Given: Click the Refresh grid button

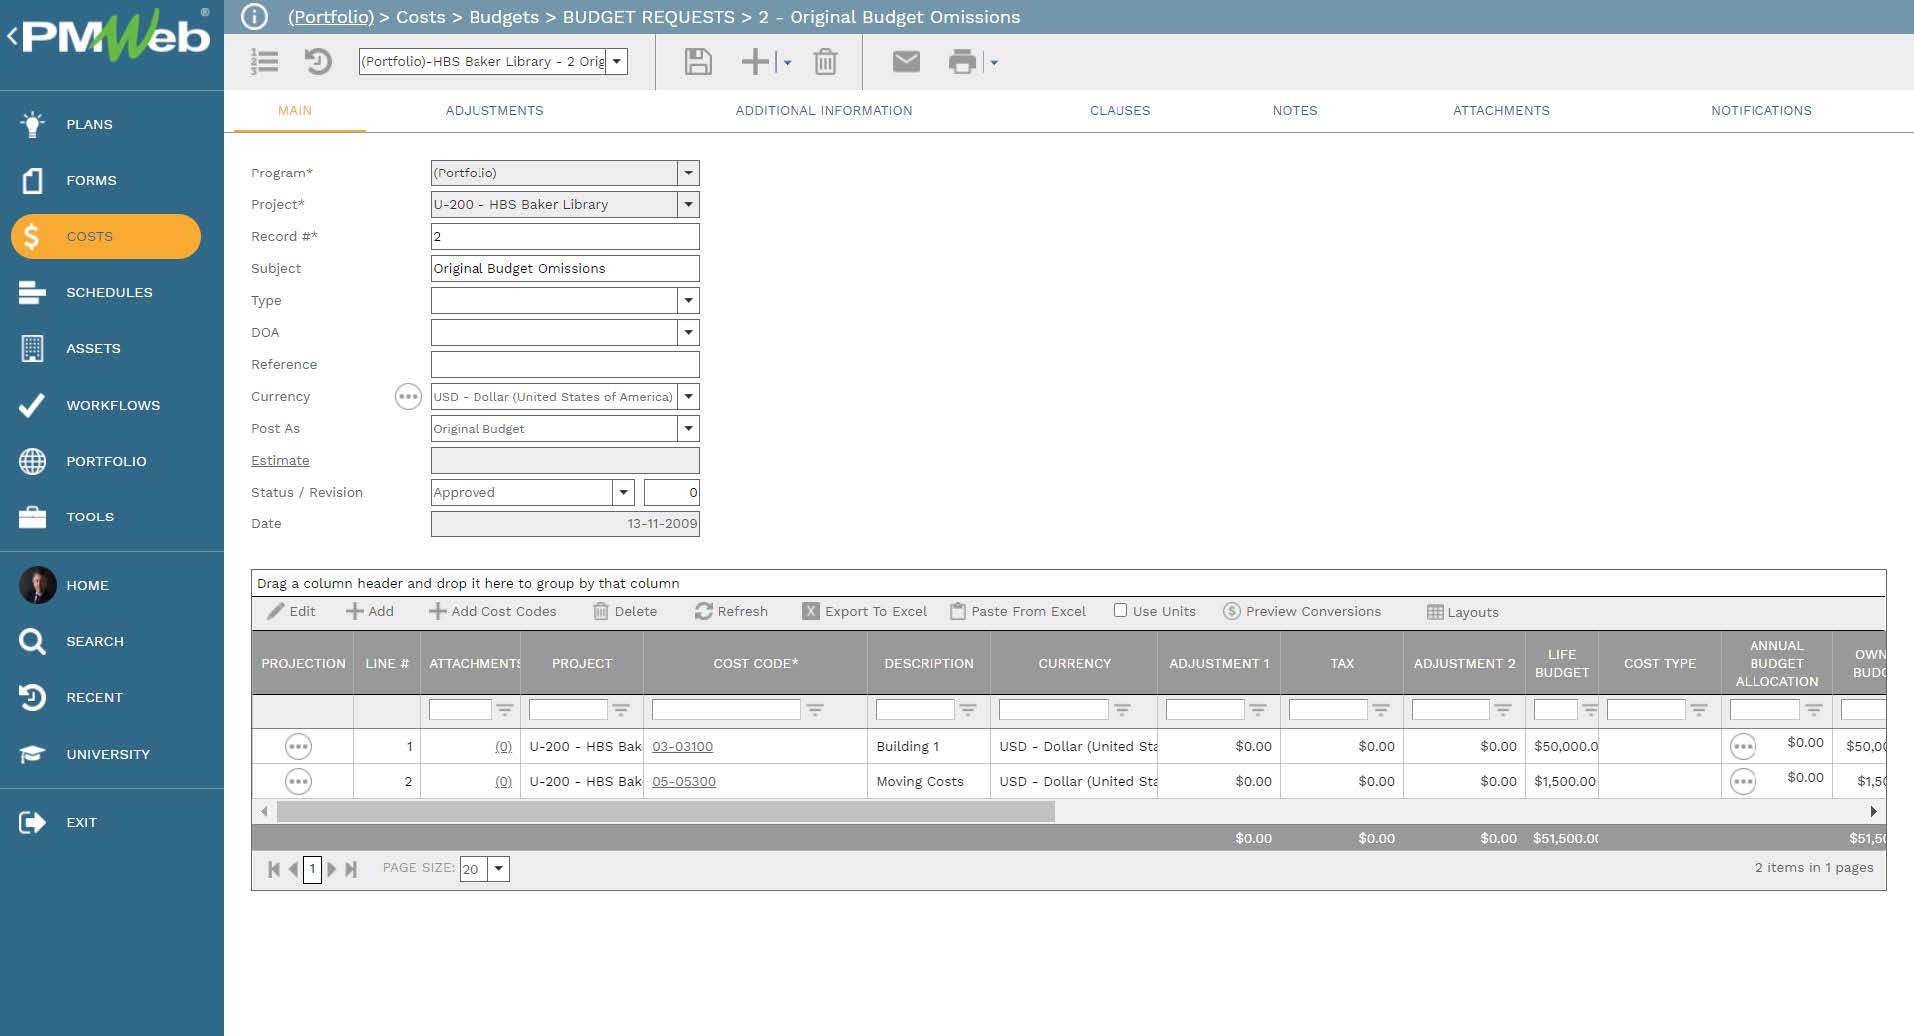Looking at the screenshot, I should point(731,611).
